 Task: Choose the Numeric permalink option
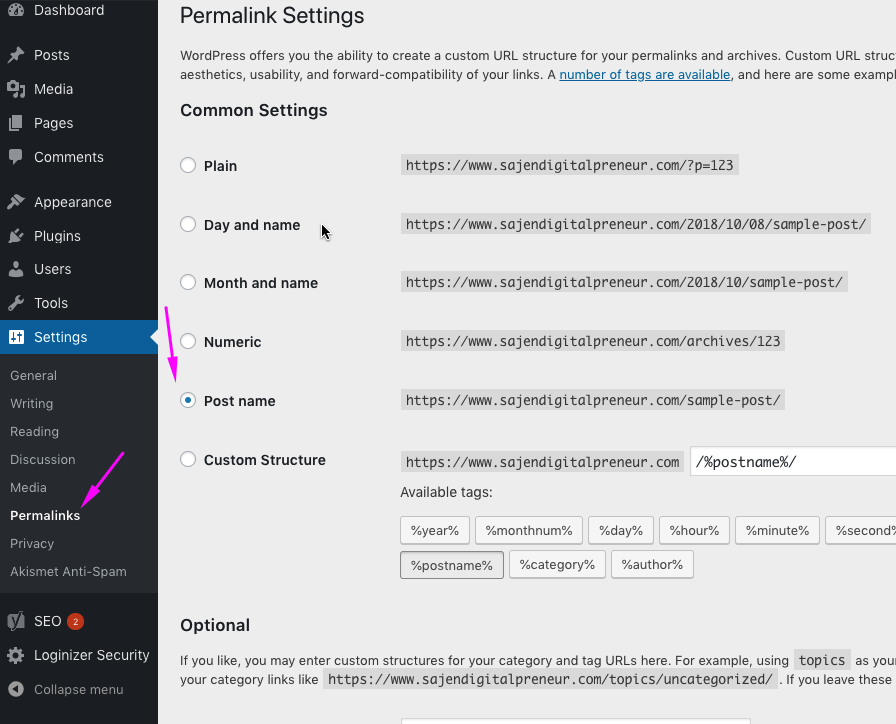[188, 342]
